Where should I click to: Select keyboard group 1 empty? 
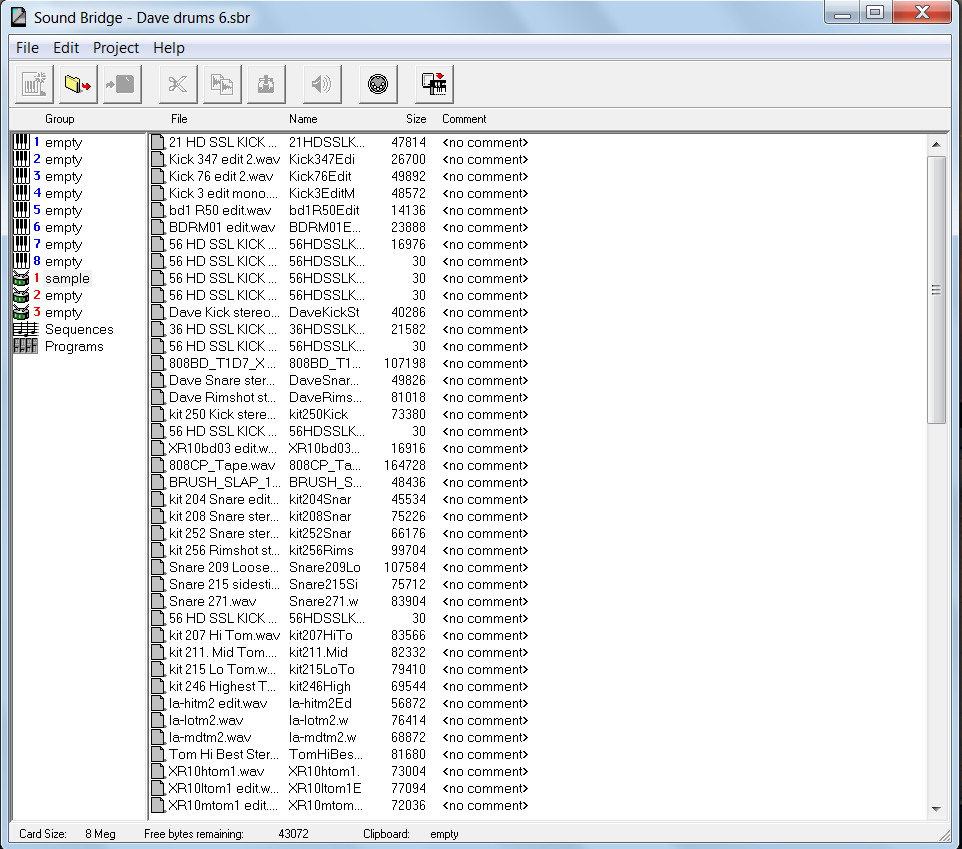point(62,143)
